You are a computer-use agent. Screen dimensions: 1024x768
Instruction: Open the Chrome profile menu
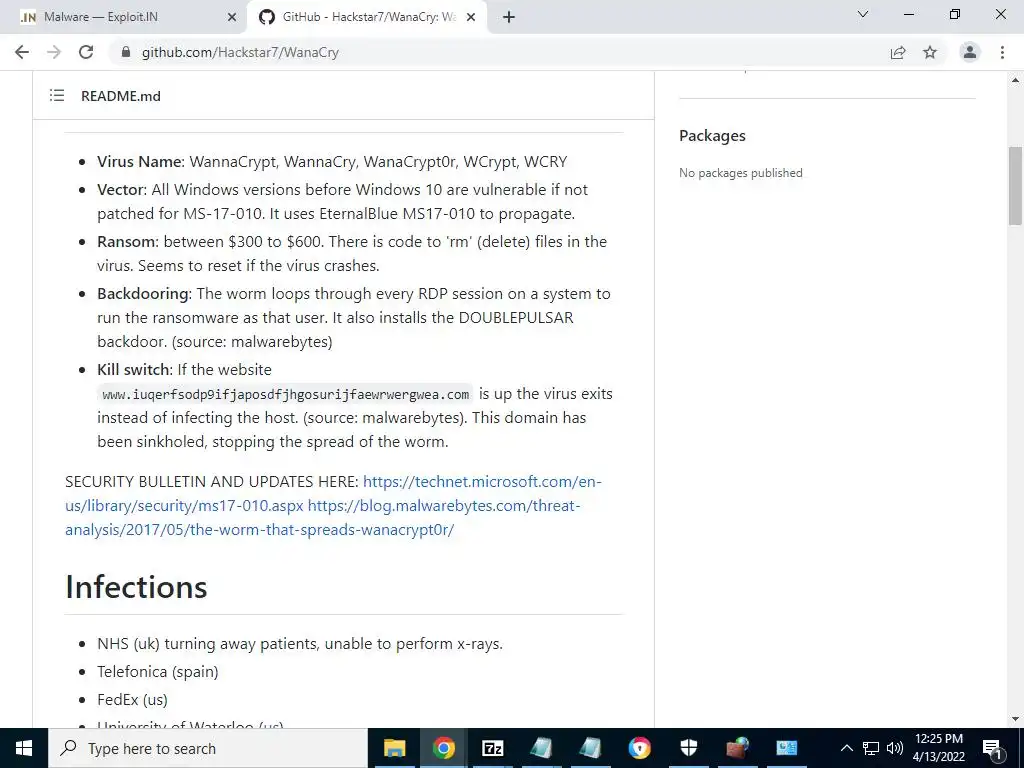click(x=970, y=52)
